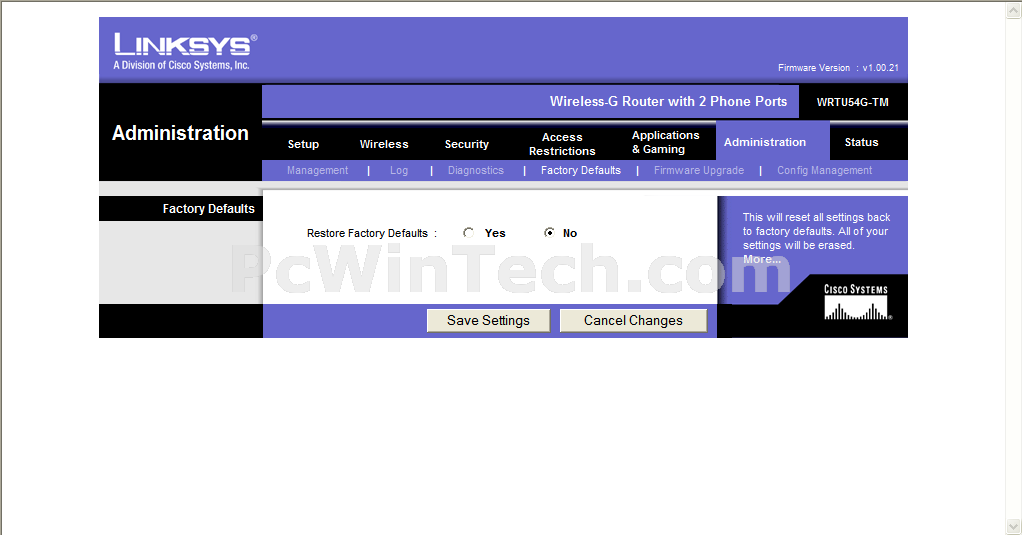Click the Linksys logo

[x=185, y=51]
